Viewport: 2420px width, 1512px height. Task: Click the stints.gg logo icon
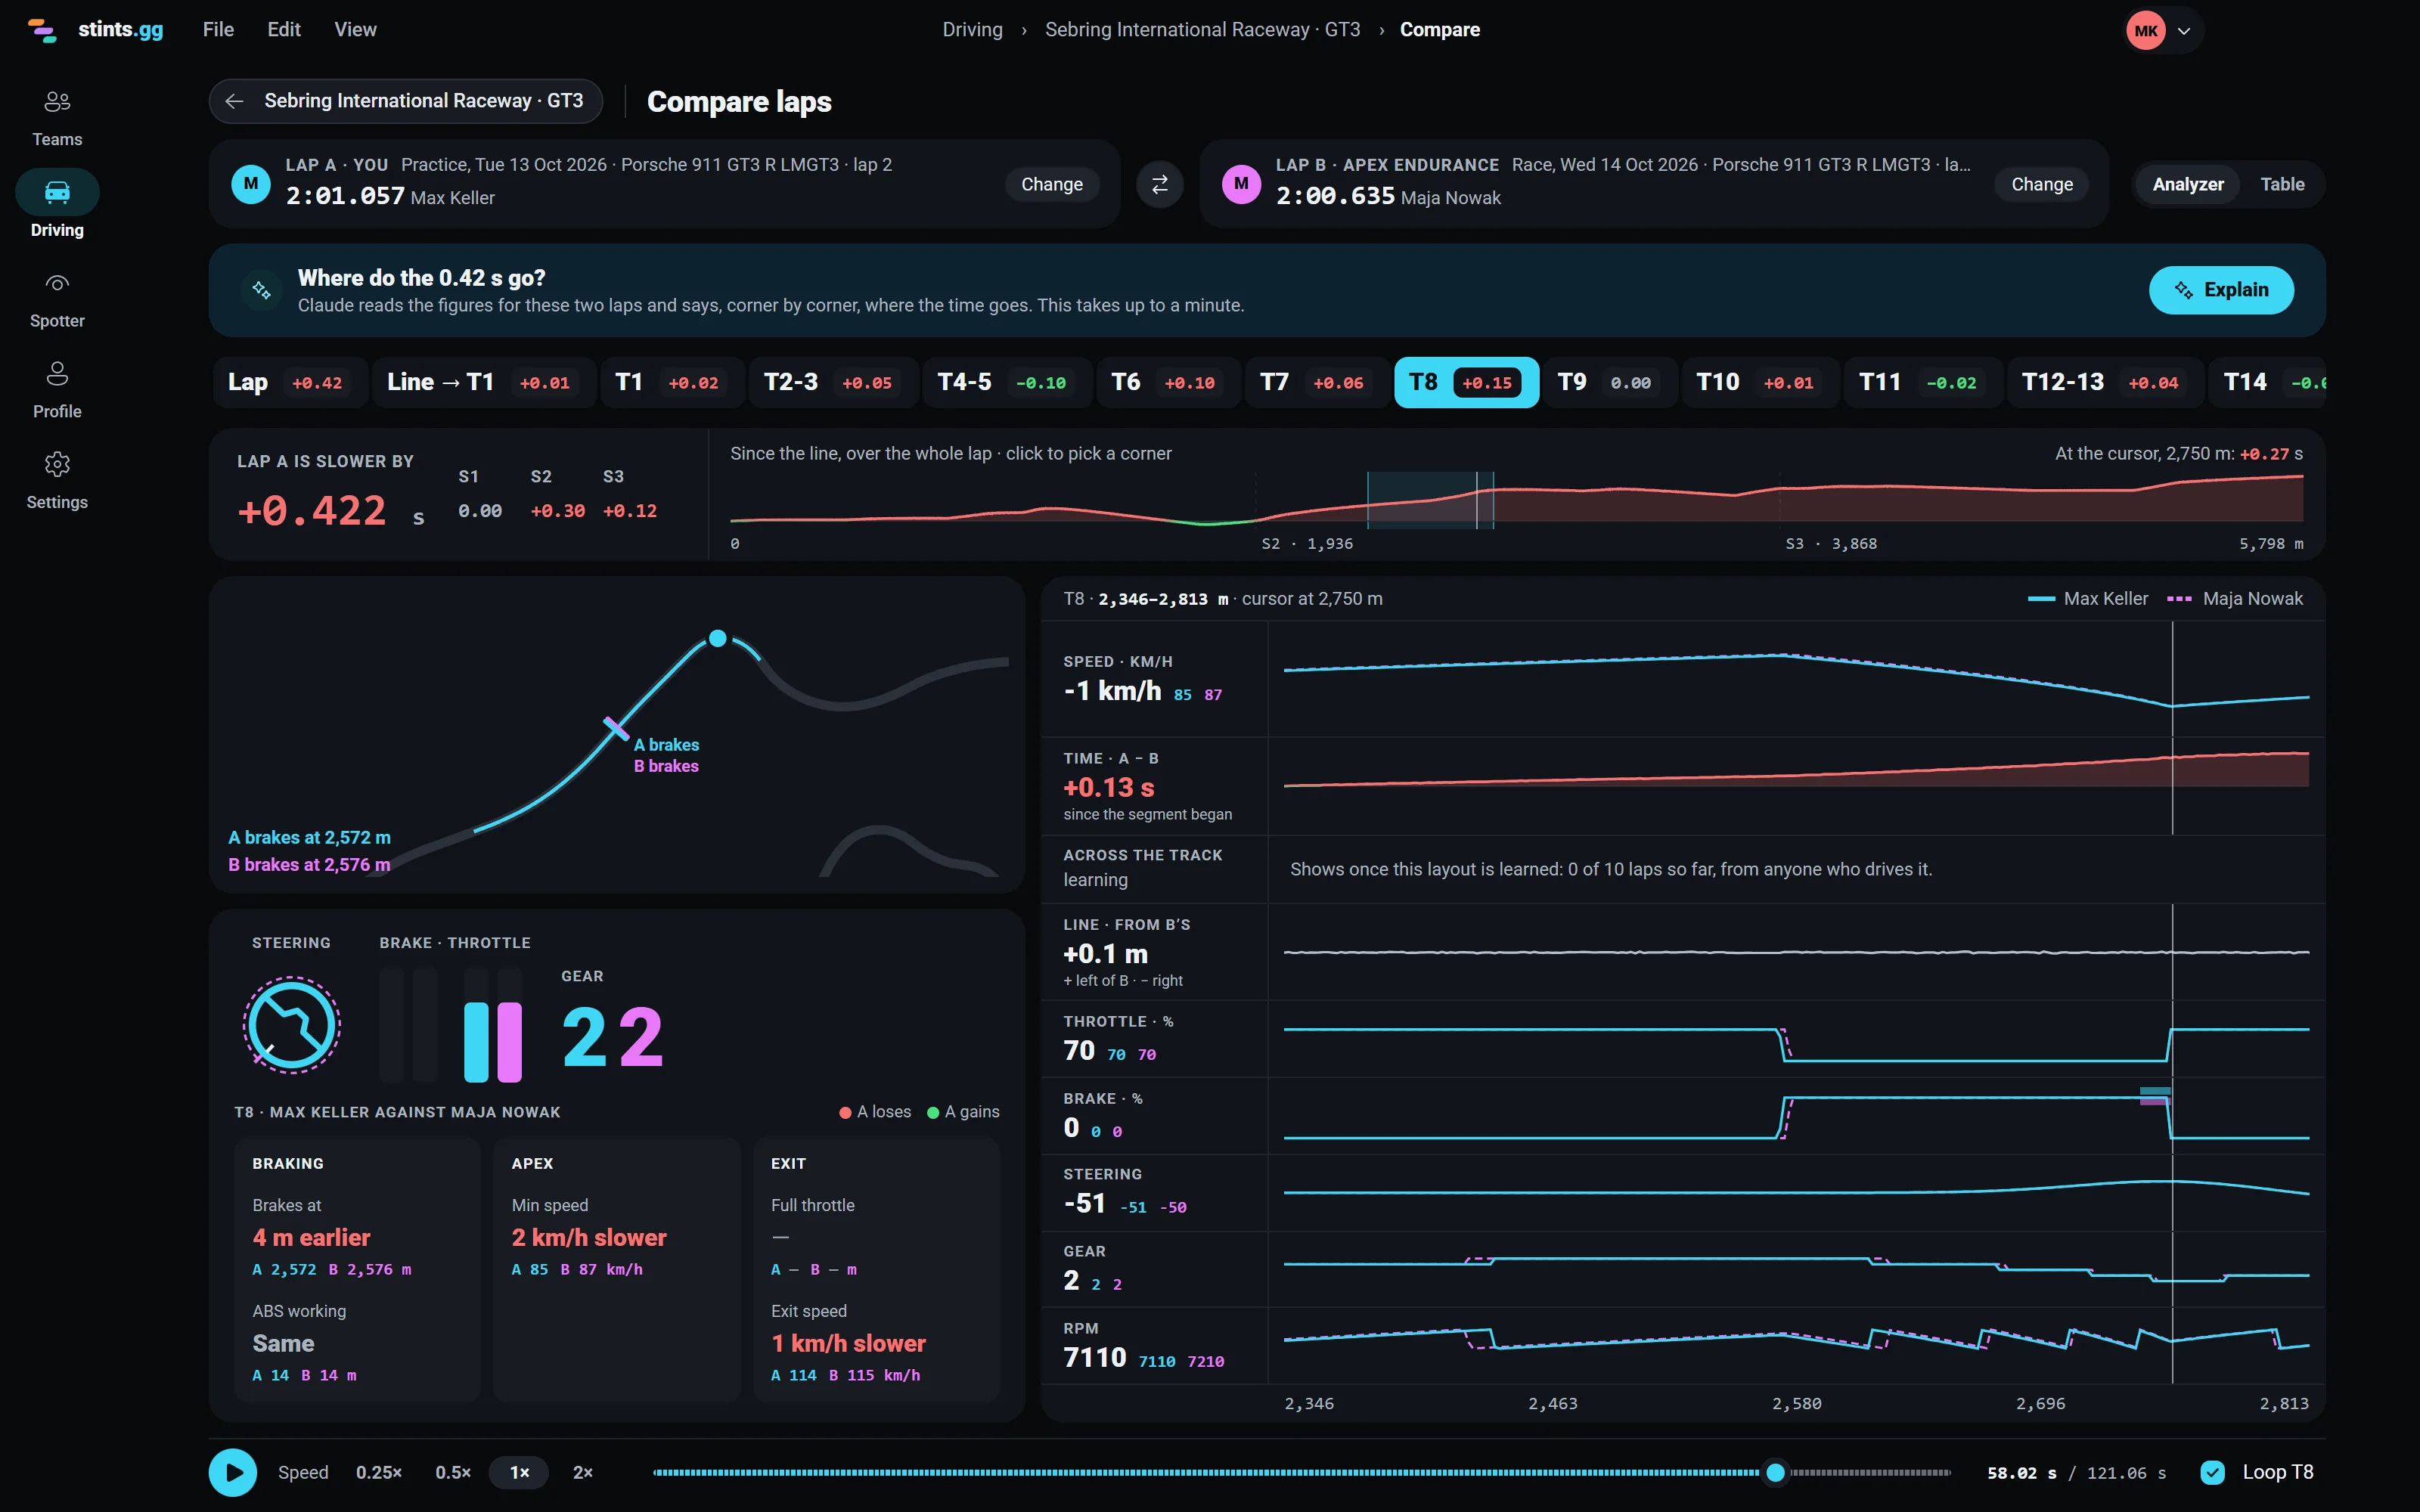click(42, 30)
